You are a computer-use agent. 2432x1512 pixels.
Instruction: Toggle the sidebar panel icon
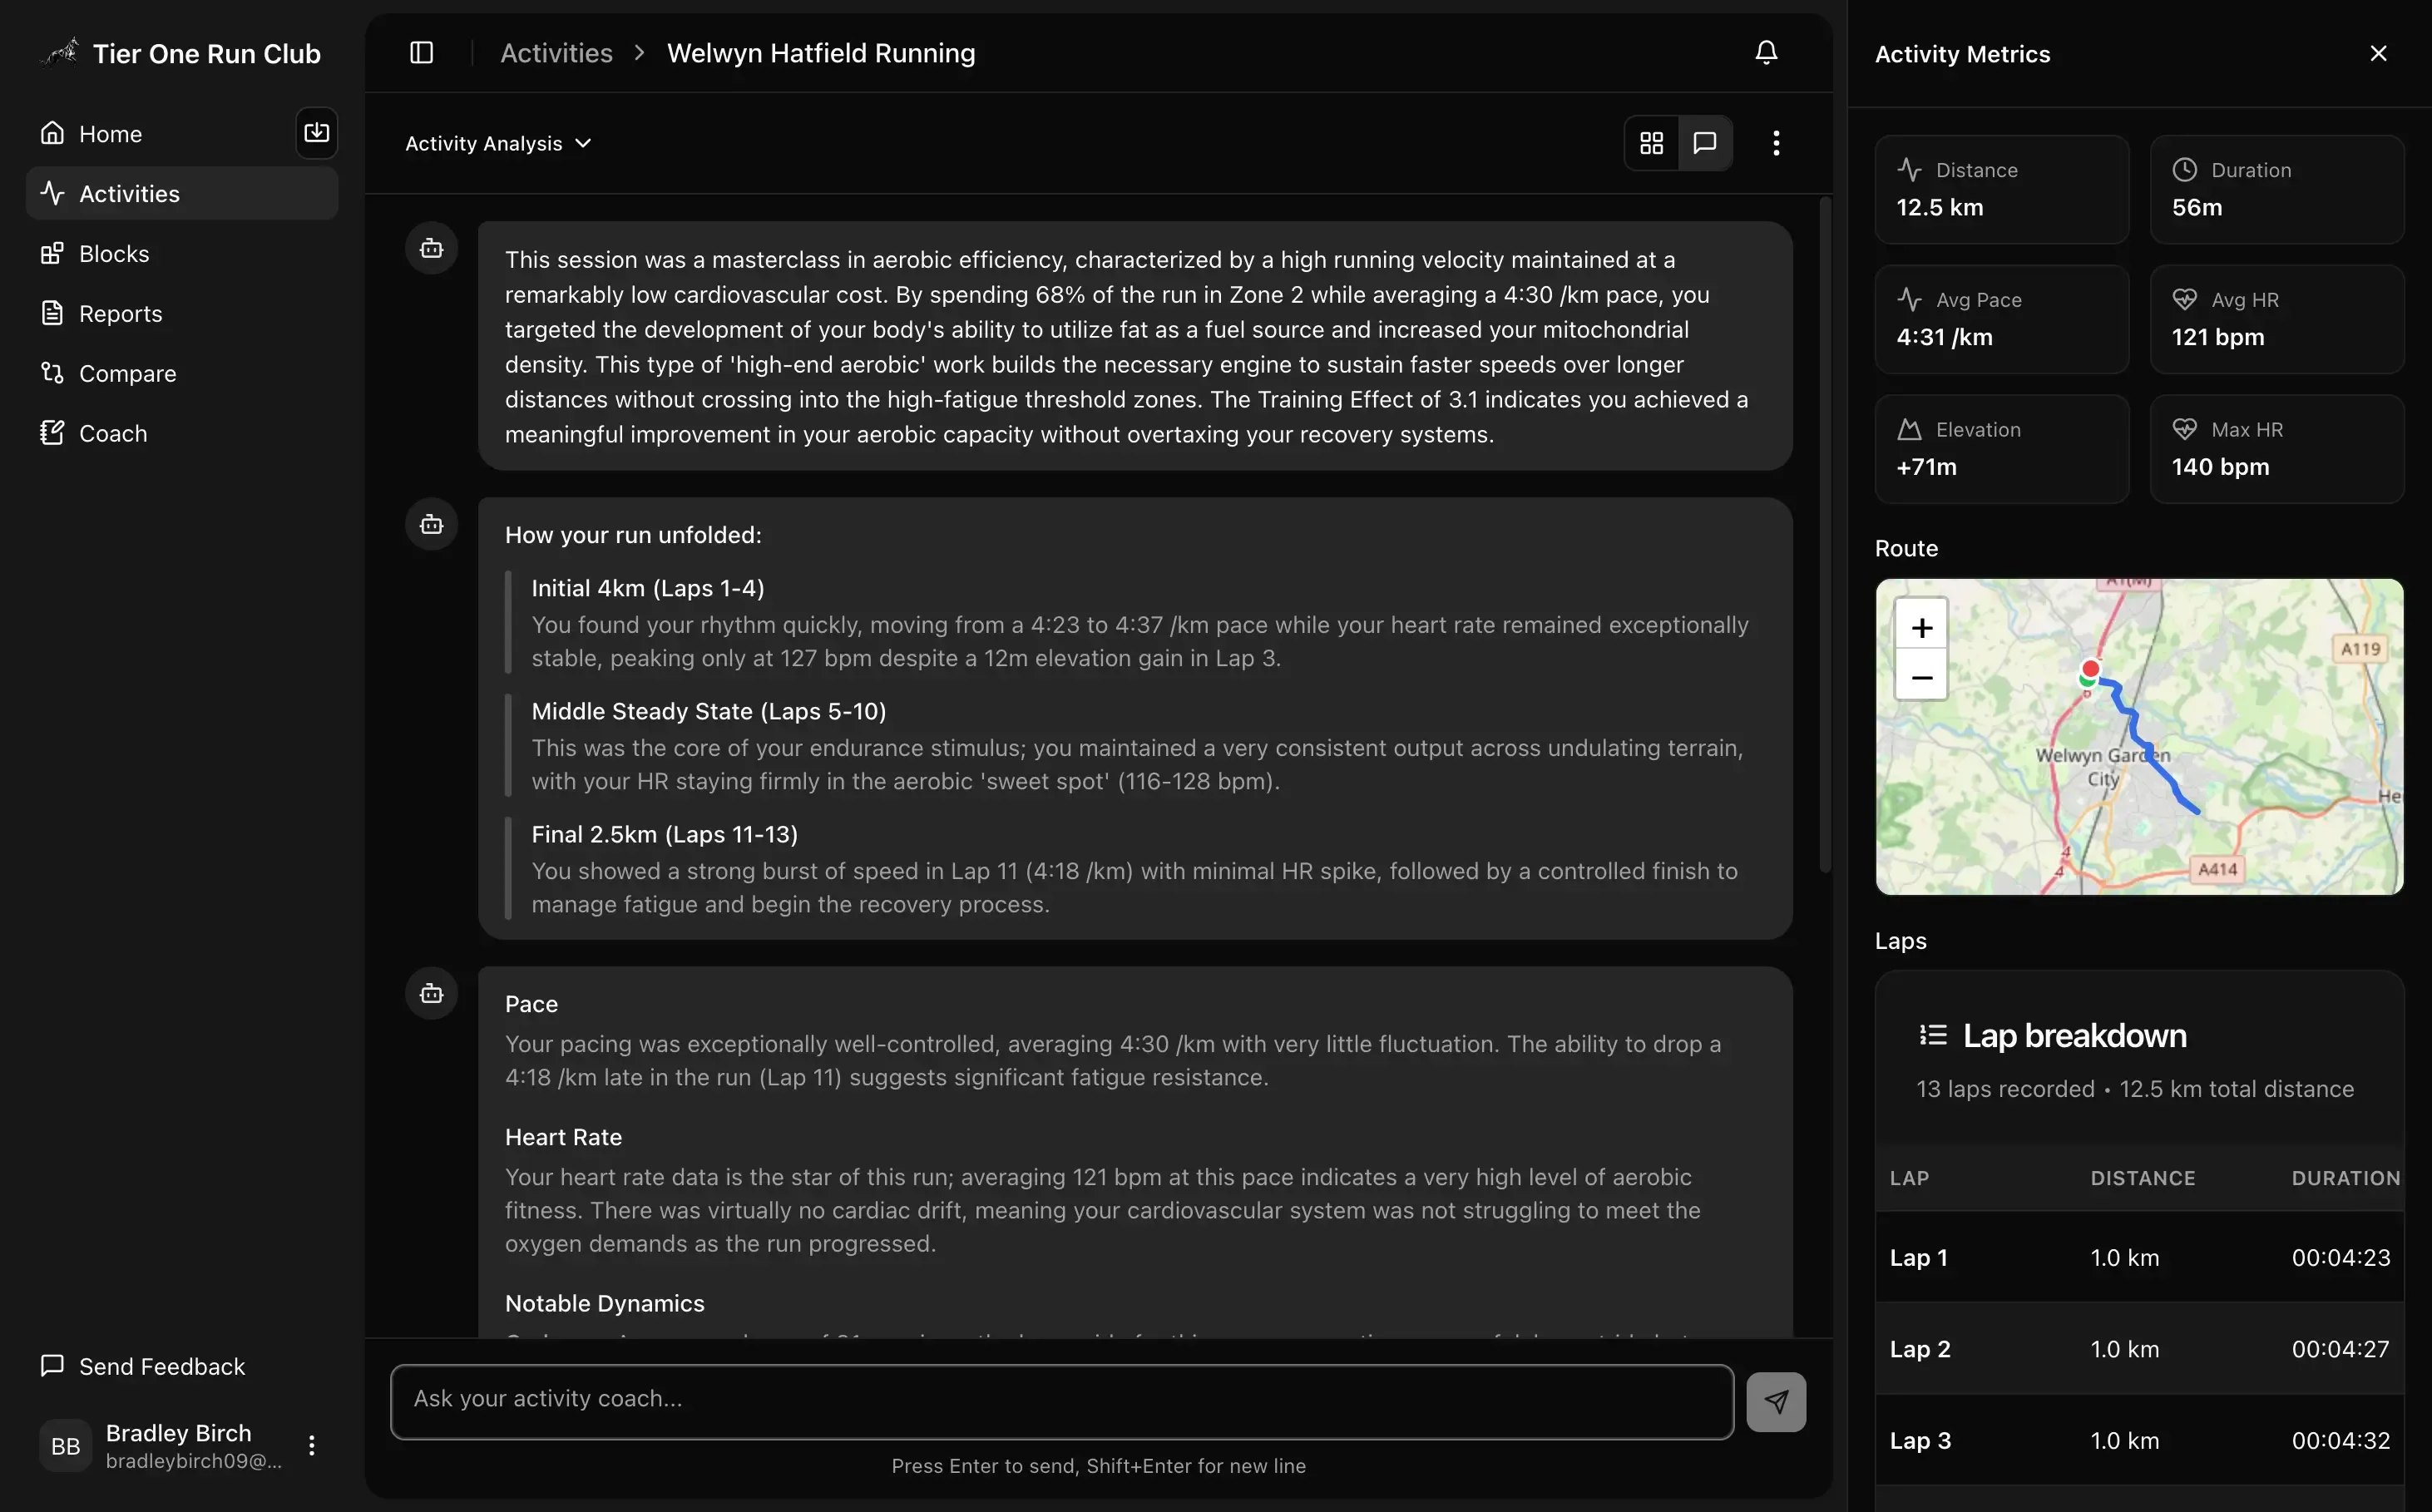point(421,52)
